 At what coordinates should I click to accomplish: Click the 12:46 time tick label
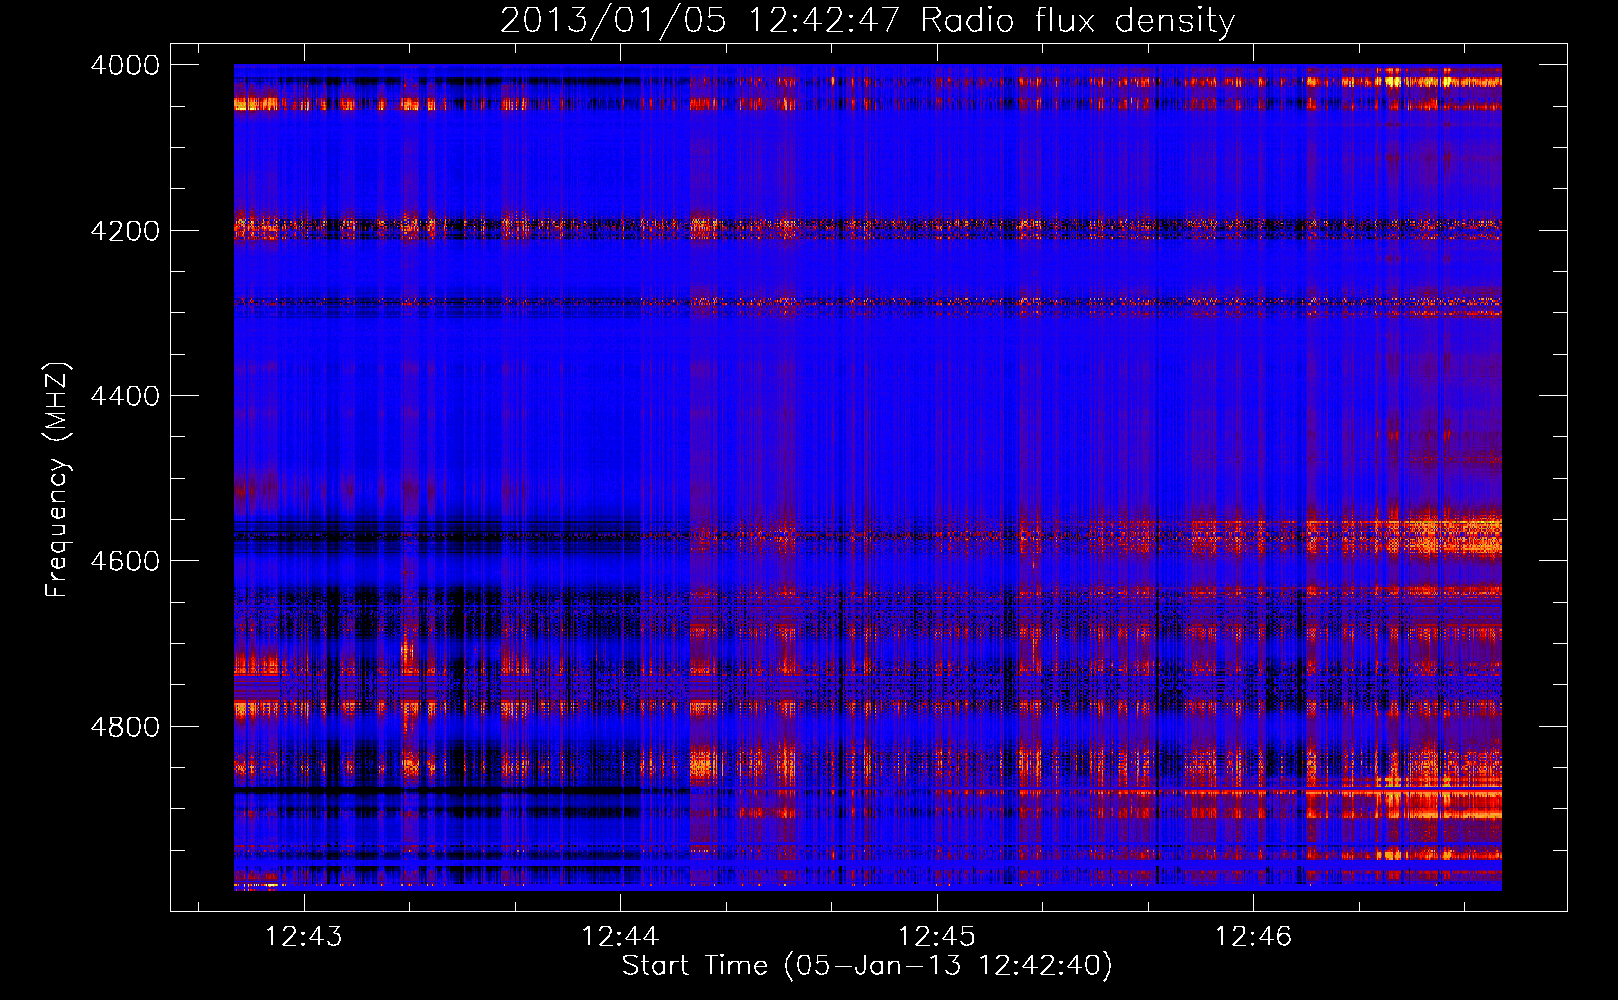(x=1253, y=936)
